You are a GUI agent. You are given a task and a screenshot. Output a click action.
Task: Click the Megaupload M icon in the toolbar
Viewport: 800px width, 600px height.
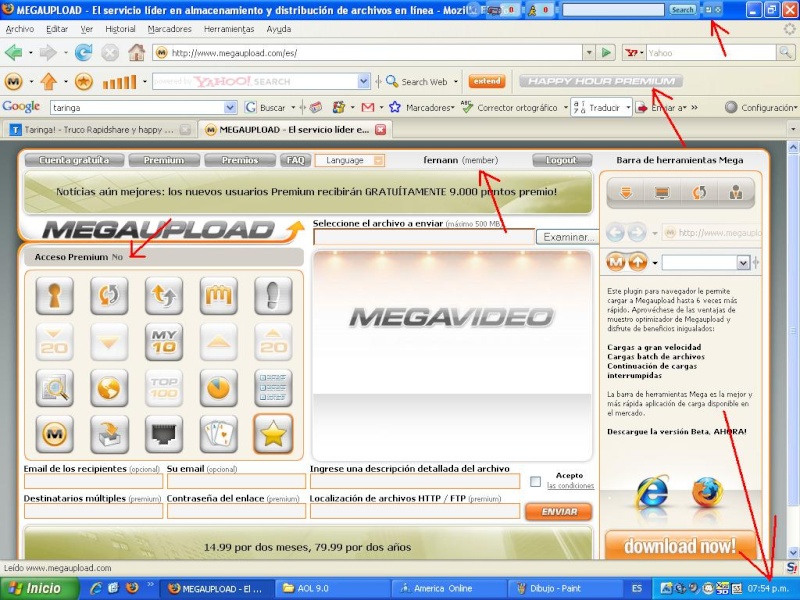click(x=14, y=81)
